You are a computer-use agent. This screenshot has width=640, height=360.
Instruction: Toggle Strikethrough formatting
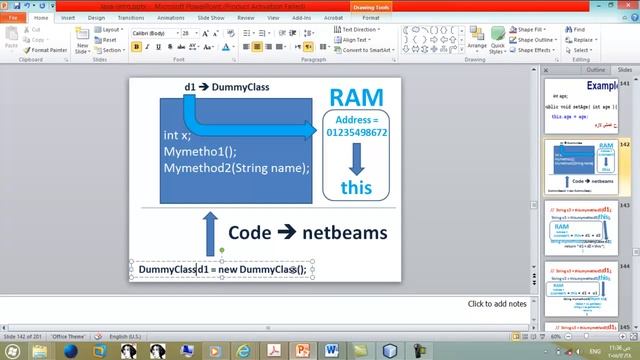[x=181, y=47]
